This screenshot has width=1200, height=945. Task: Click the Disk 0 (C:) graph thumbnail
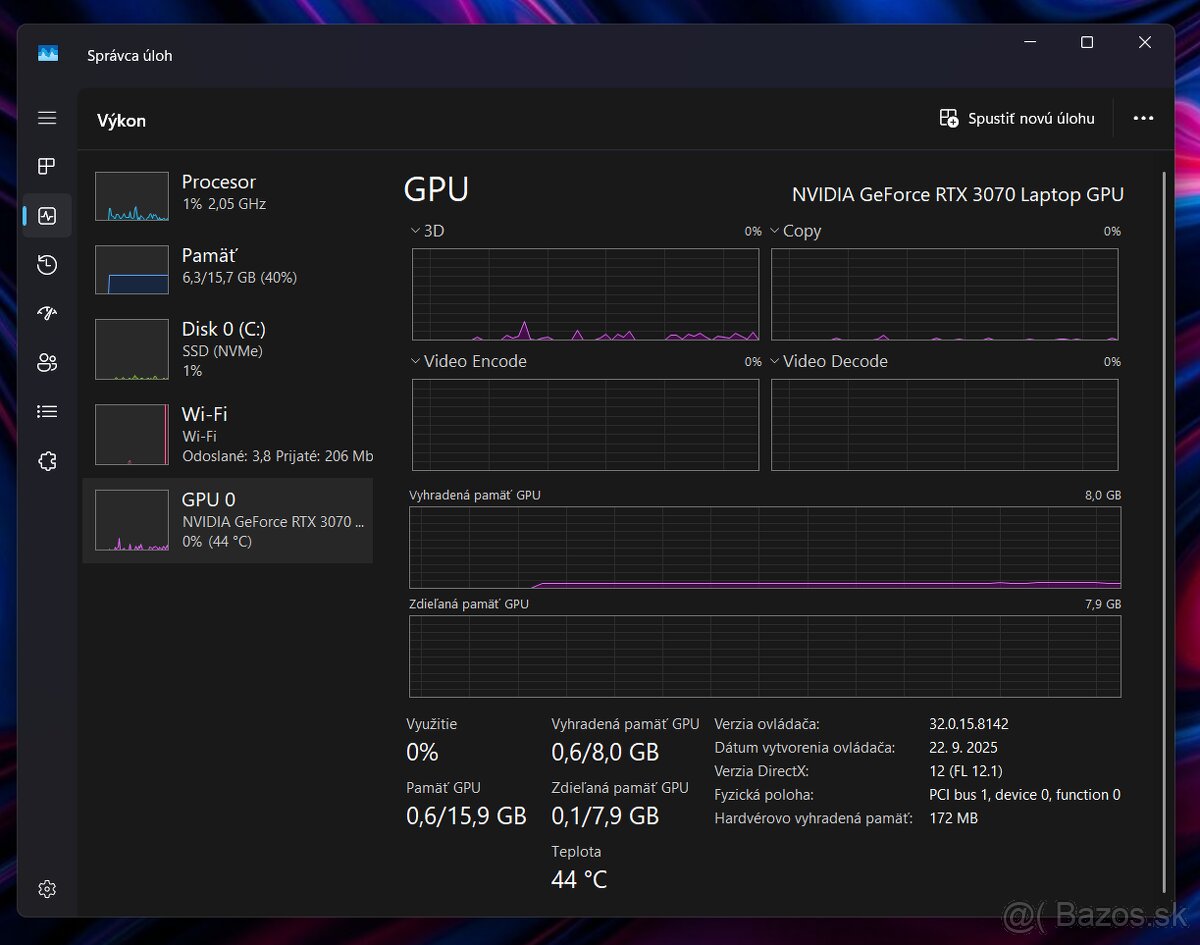coord(131,349)
